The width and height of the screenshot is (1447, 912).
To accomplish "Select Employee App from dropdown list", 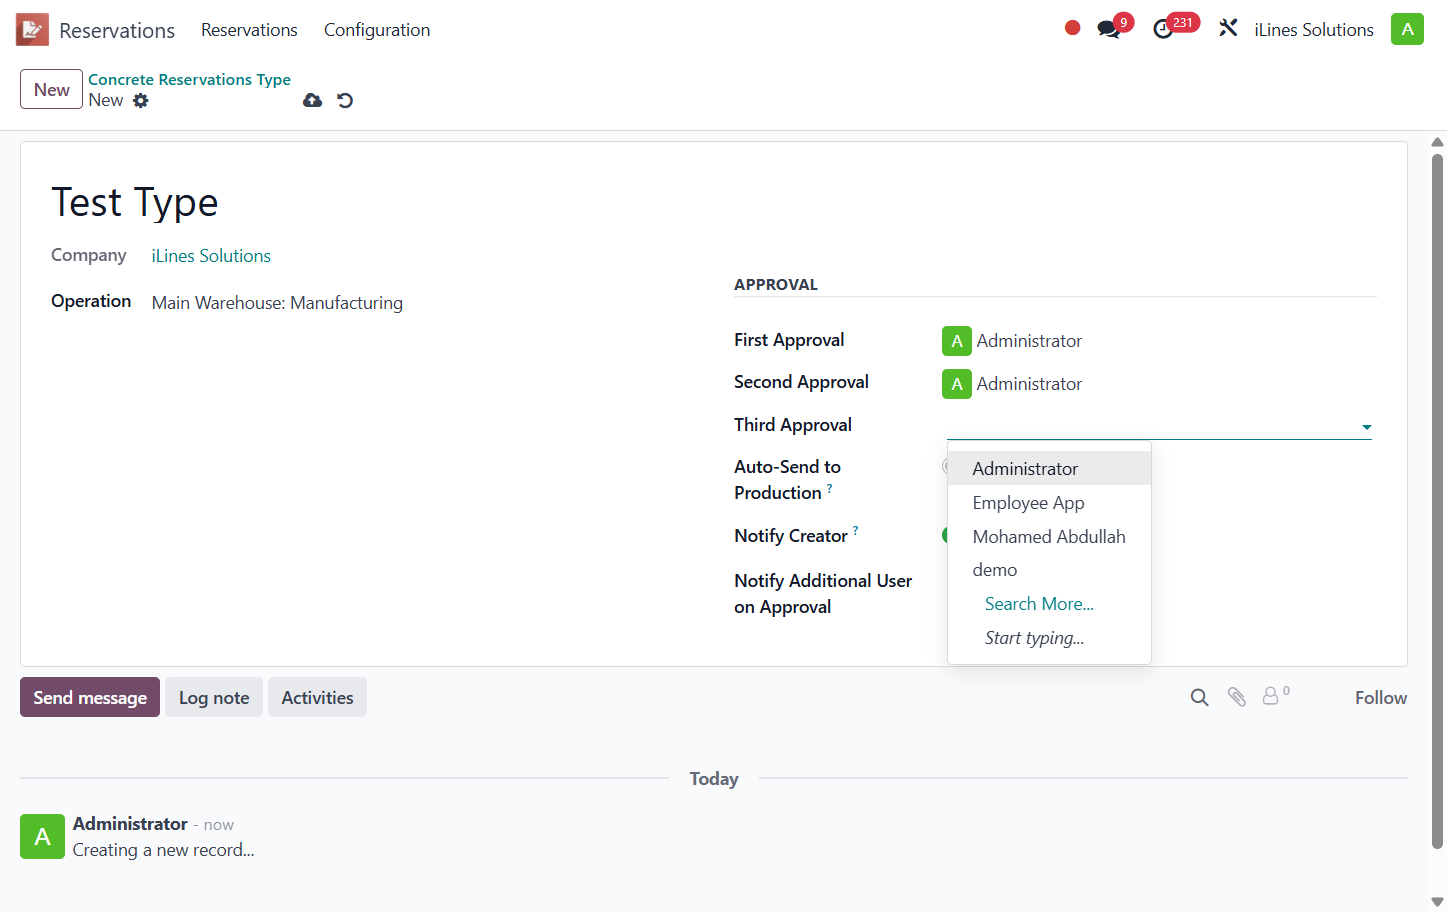I will [x=1049, y=502].
